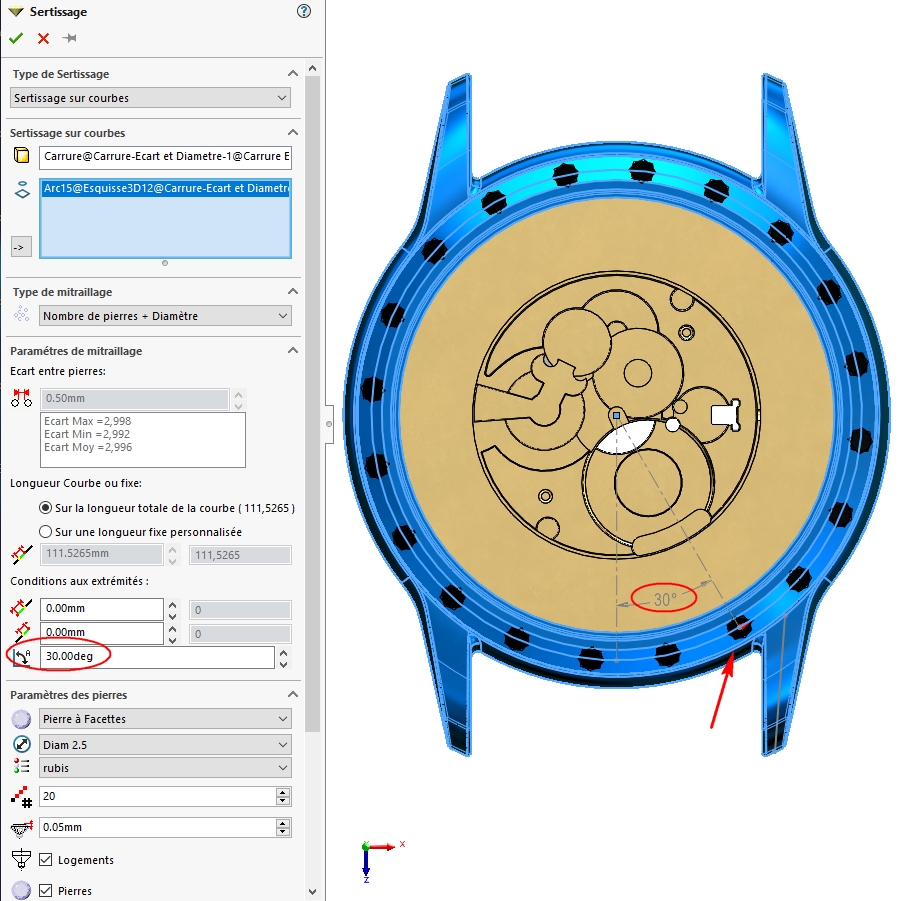Click the angle icon next to 30.00deg

coord(21,657)
